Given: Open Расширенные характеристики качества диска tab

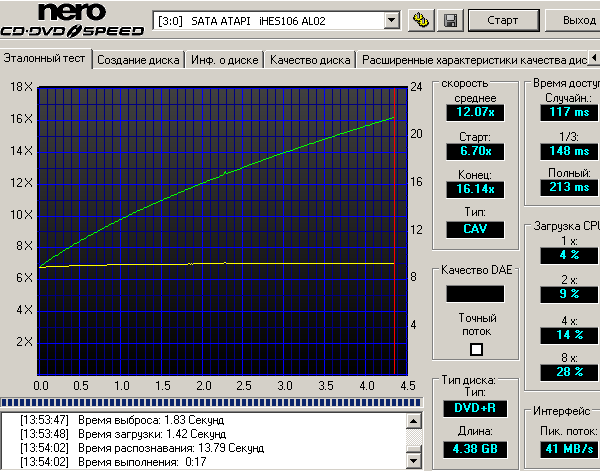Looking at the screenshot, I should pos(474,60).
